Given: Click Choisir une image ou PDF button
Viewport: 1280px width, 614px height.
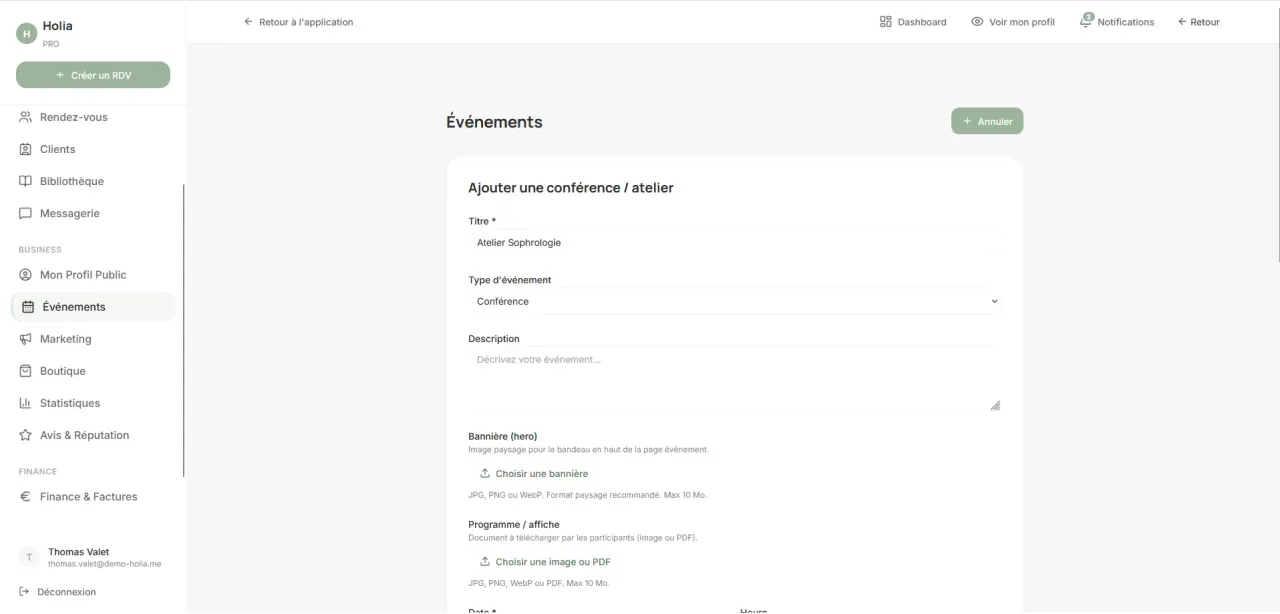Looking at the screenshot, I should point(545,562).
